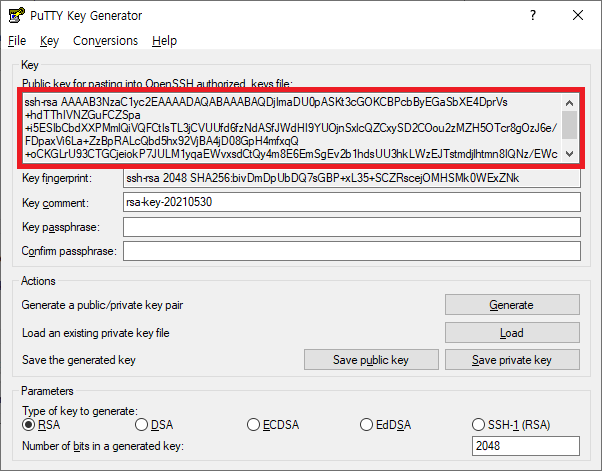Click 'Type of key to generate:' label
Screen dimensions: 602x471
(80, 411)
